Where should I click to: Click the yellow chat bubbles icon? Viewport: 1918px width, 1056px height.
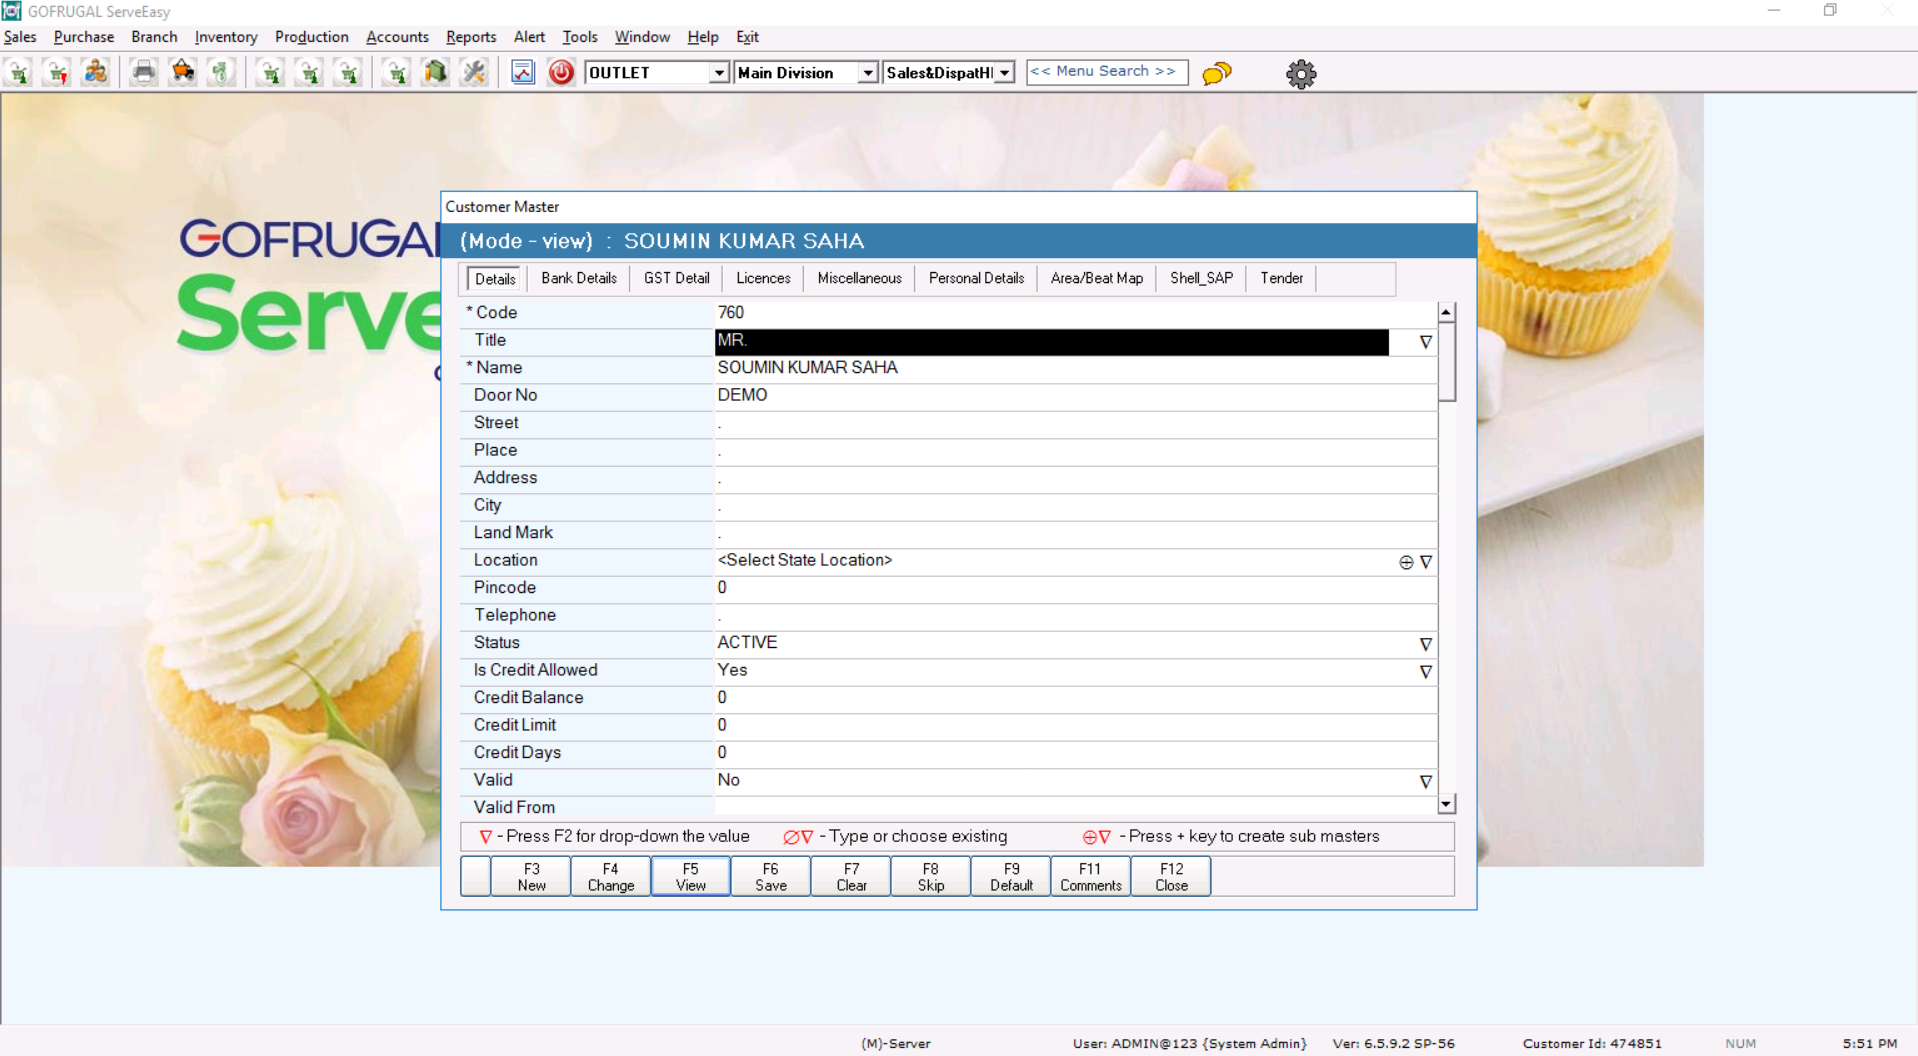coord(1216,73)
